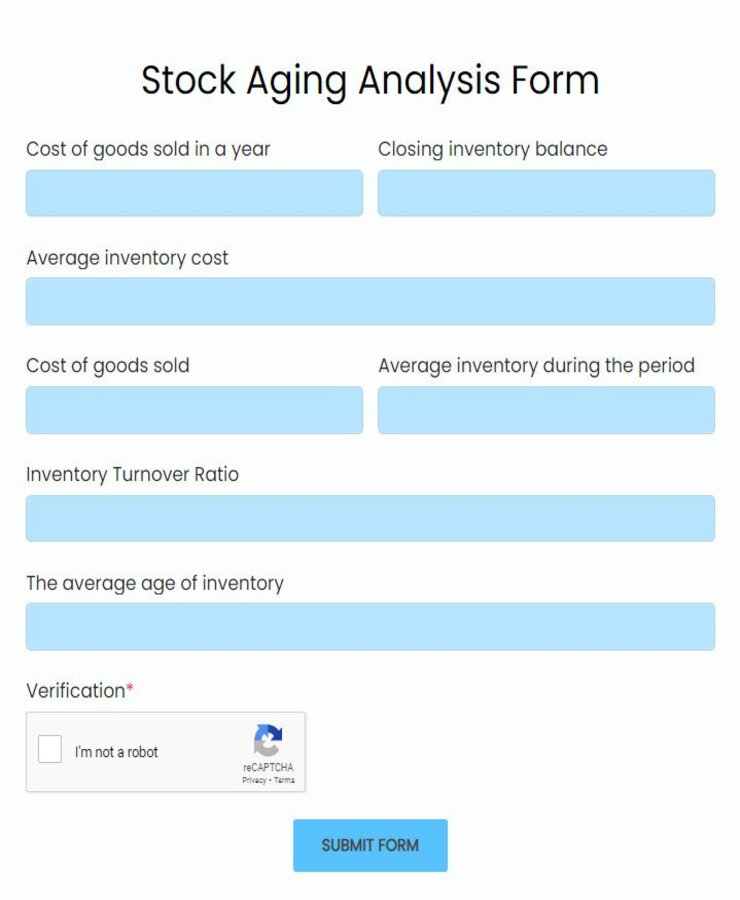Screen dimensions: 740x900
Task: Click the Cost of goods sold label
Action: coord(108,365)
